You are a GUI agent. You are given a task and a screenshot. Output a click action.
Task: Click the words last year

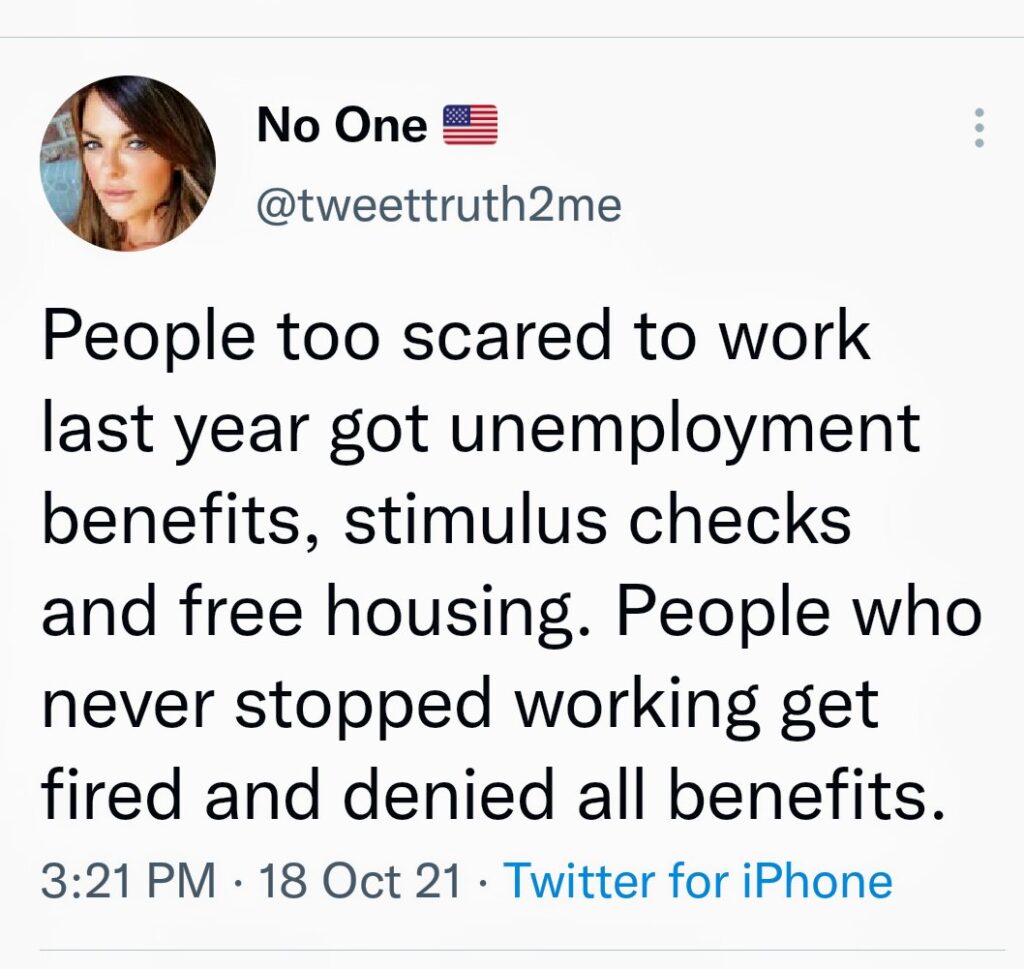point(175,431)
